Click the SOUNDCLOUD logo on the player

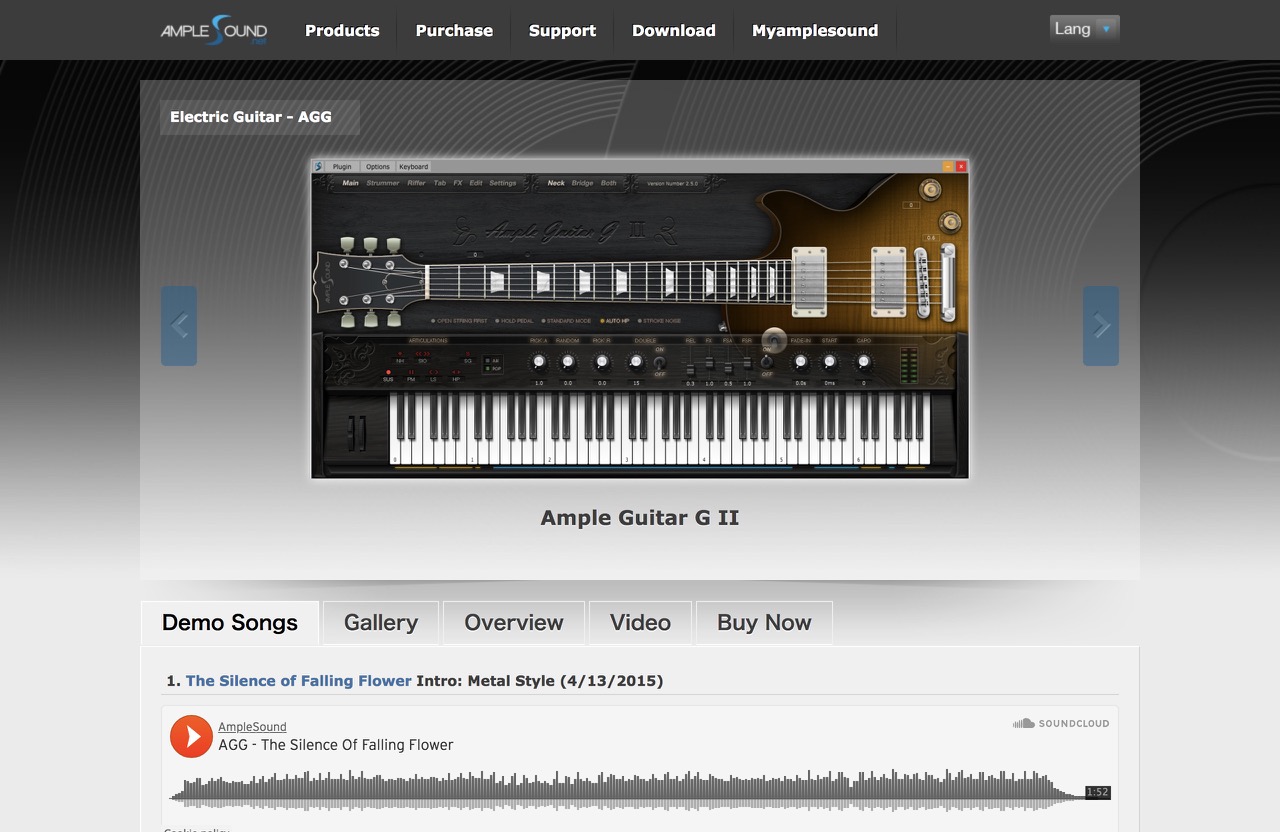click(x=1062, y=723)
